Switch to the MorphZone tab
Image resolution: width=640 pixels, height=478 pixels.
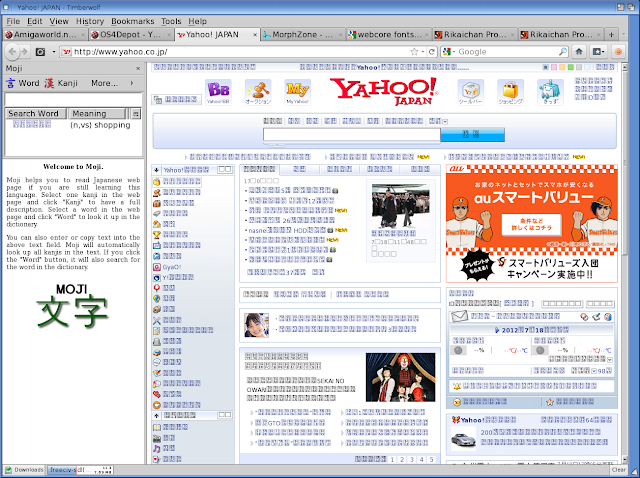[x=303, y=35]
